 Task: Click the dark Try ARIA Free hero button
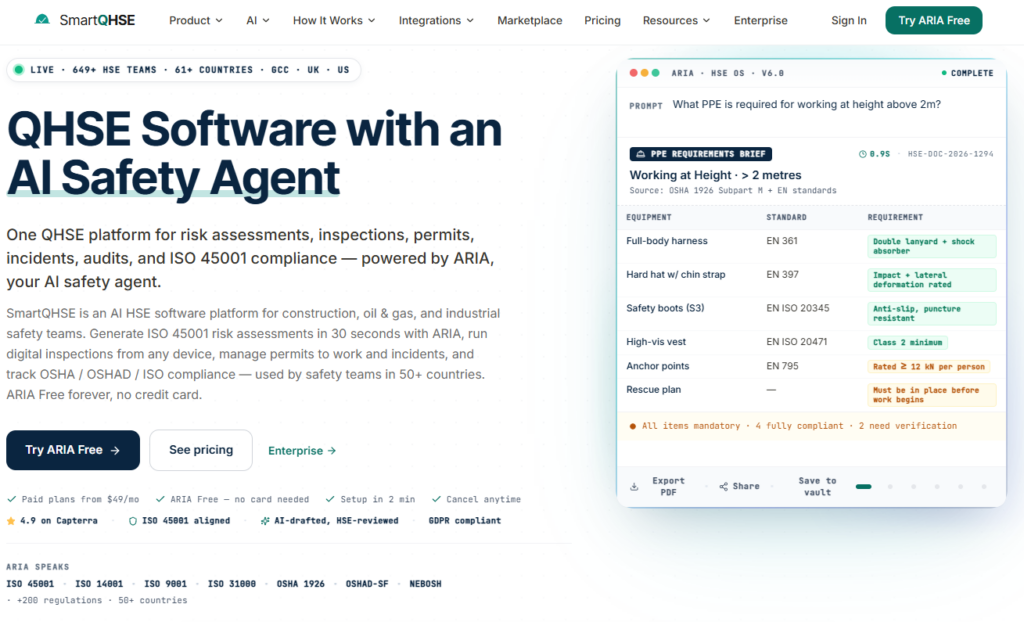click(x=73, y=450)
